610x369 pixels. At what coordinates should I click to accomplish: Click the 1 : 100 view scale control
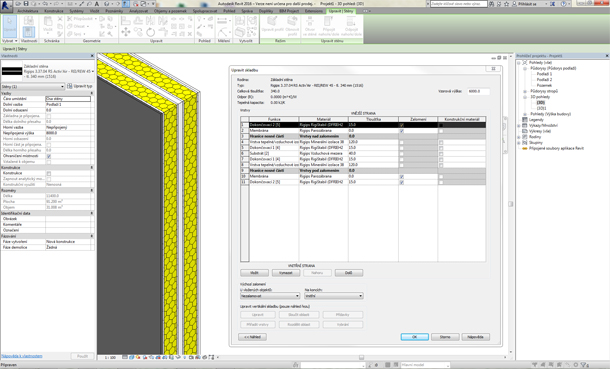tap(110, 357)
